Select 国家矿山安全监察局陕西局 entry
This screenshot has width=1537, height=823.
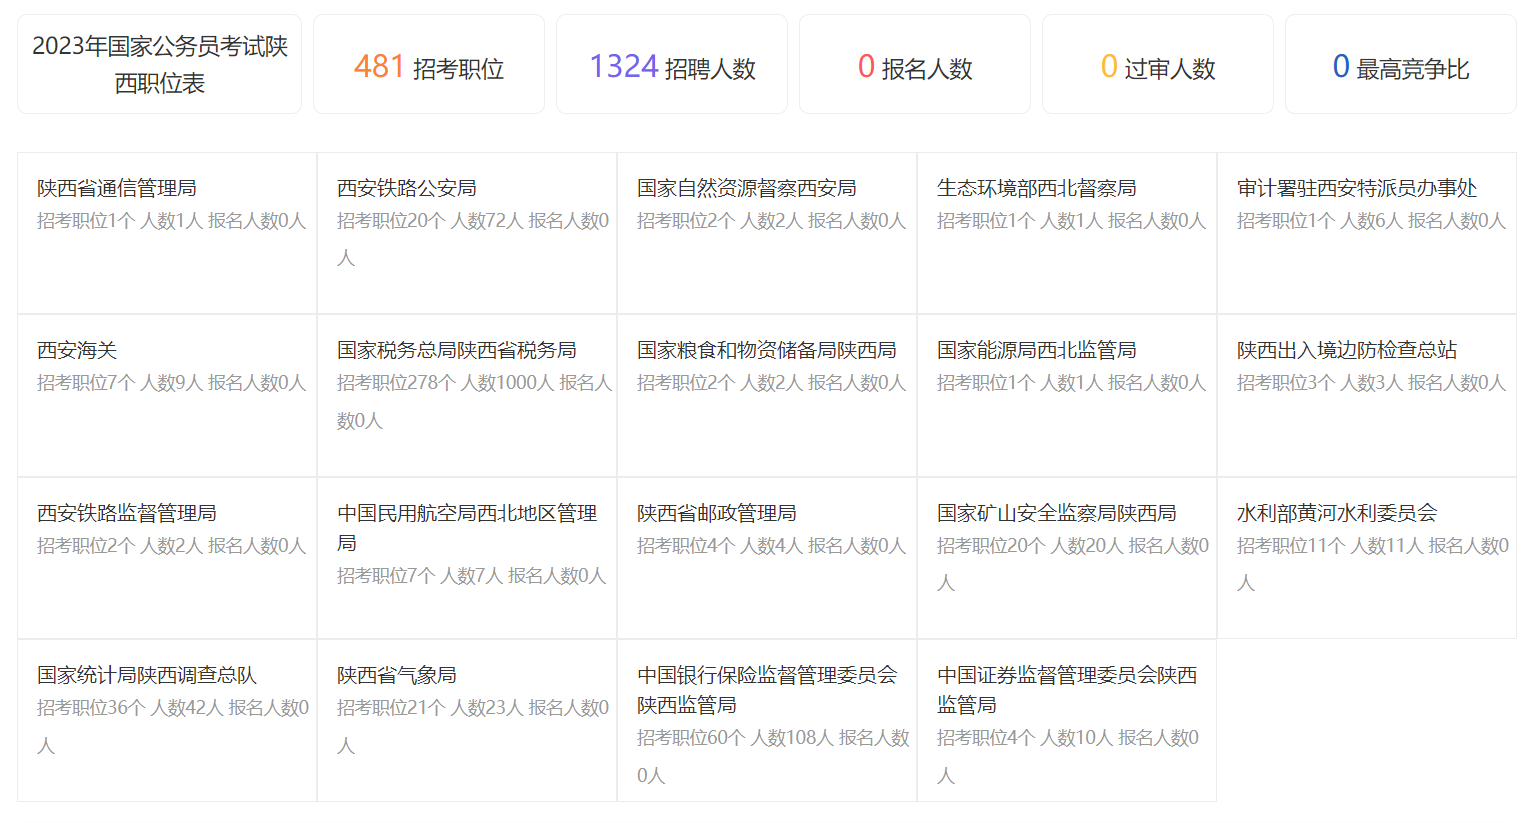coord(1067,558)
